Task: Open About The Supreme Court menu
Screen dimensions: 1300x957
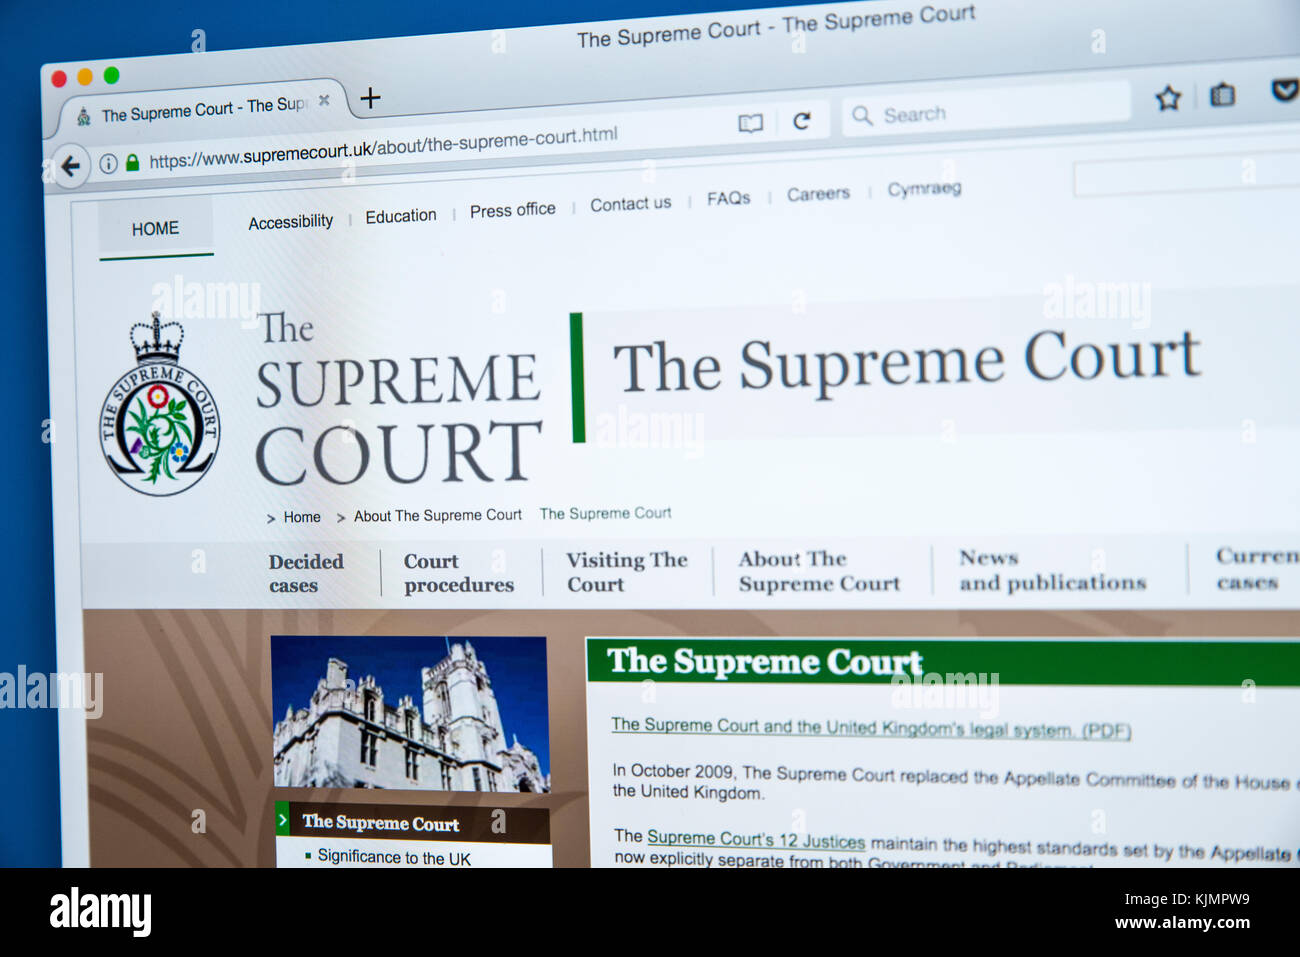Action: tap(819, 571)
